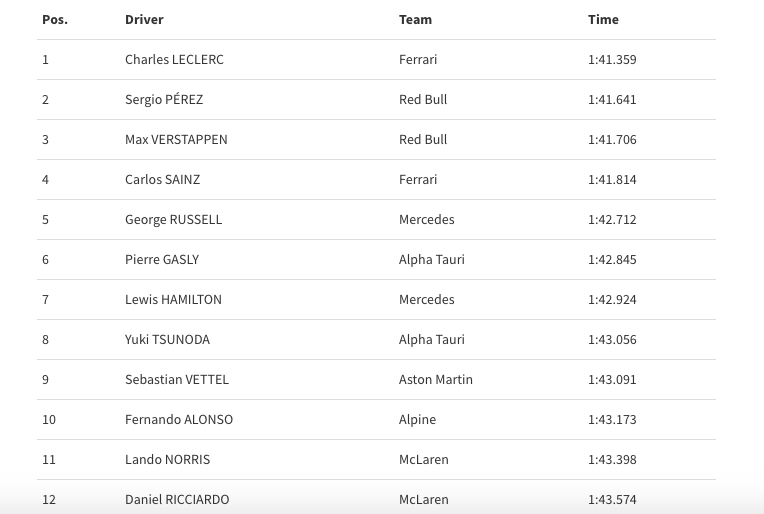Select driver name Charles LECLERC
Screen dimensions: 764x514
tap(174, 59)
